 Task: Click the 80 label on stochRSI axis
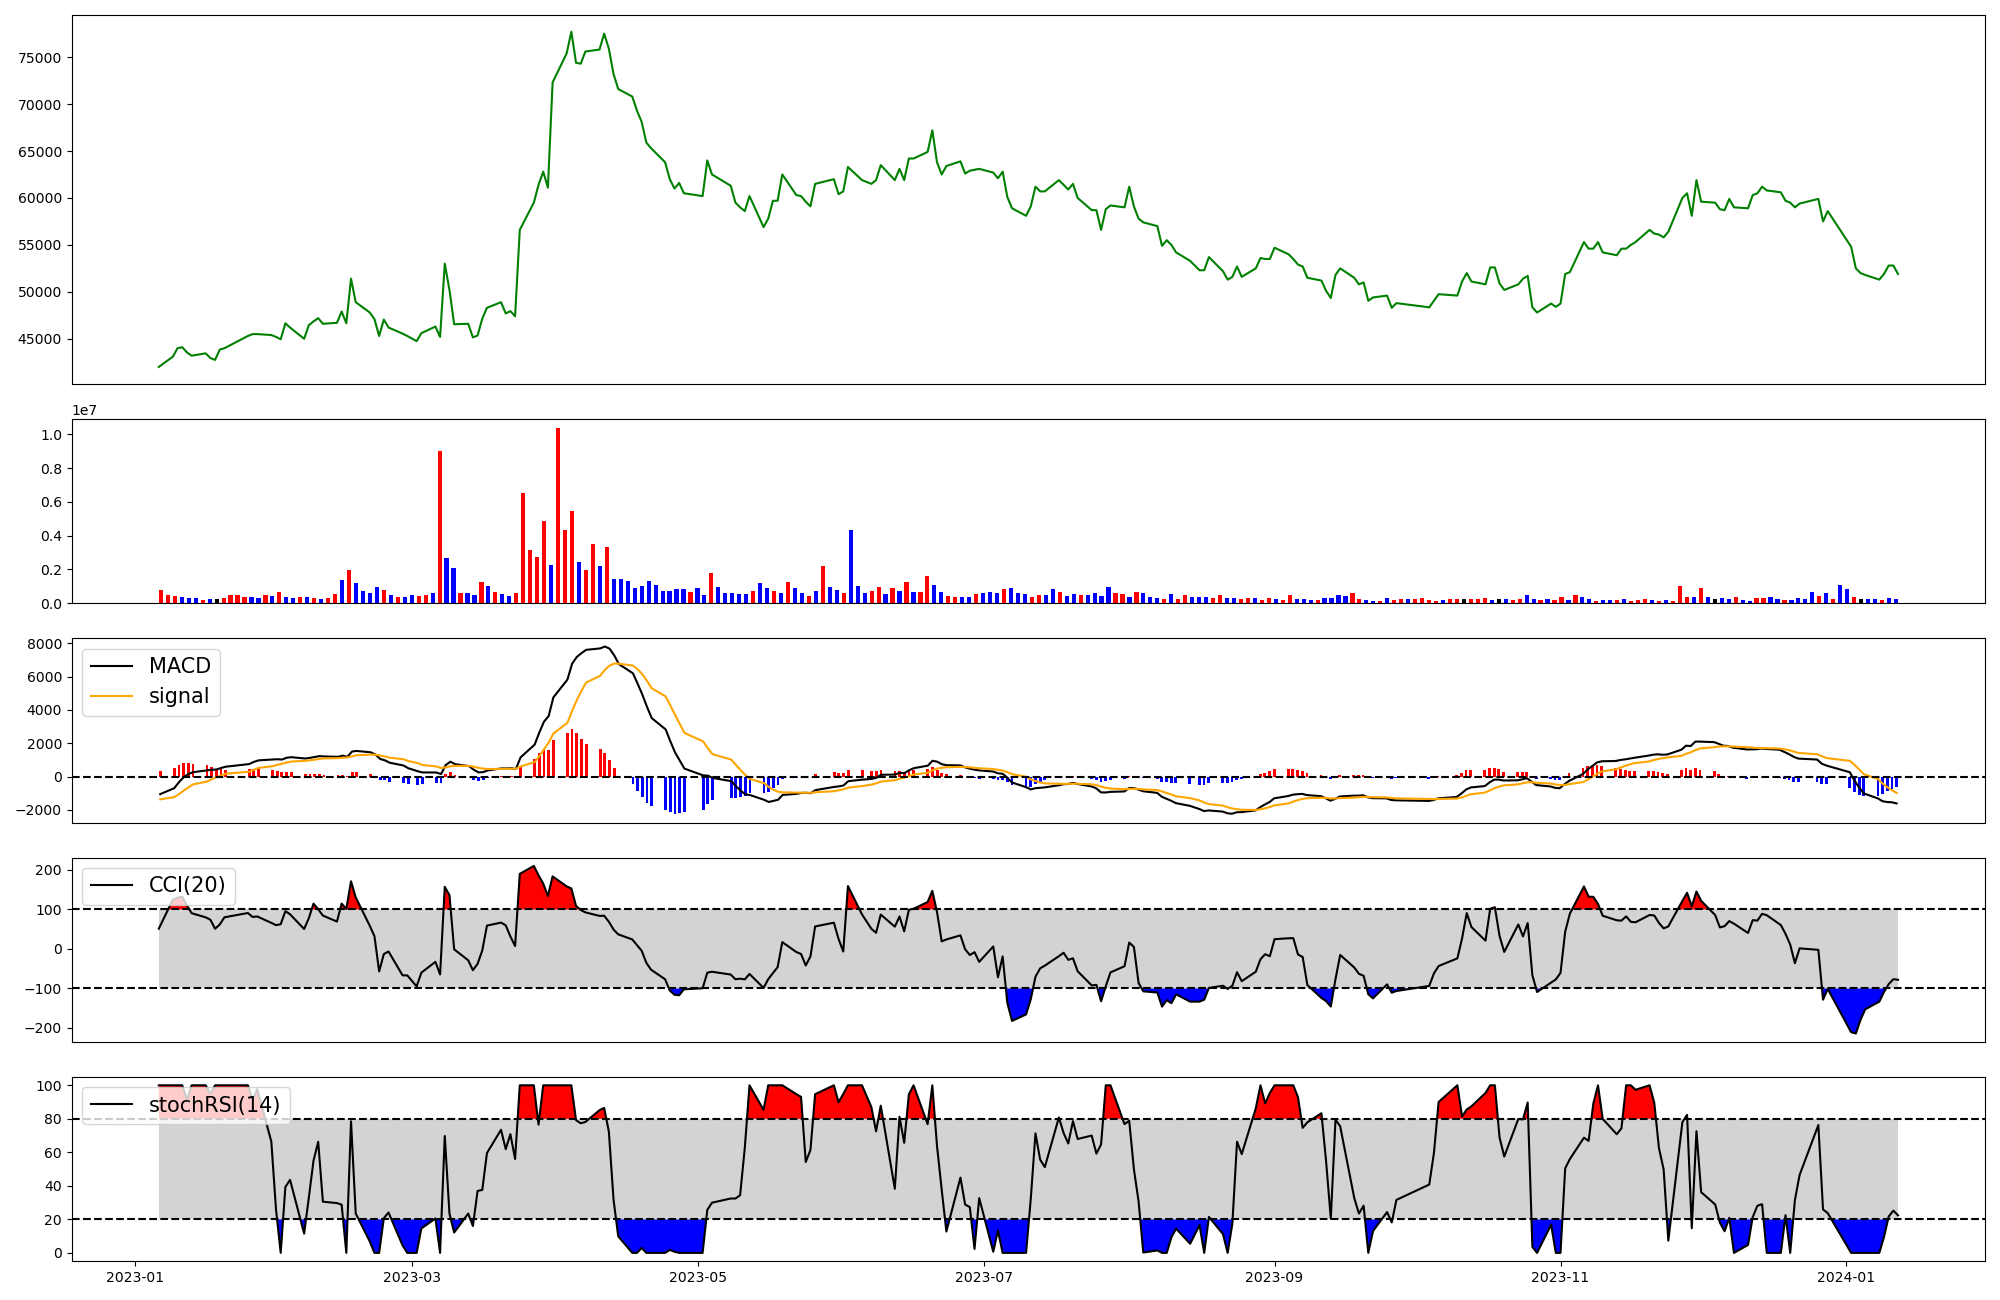pos(52,1119)
